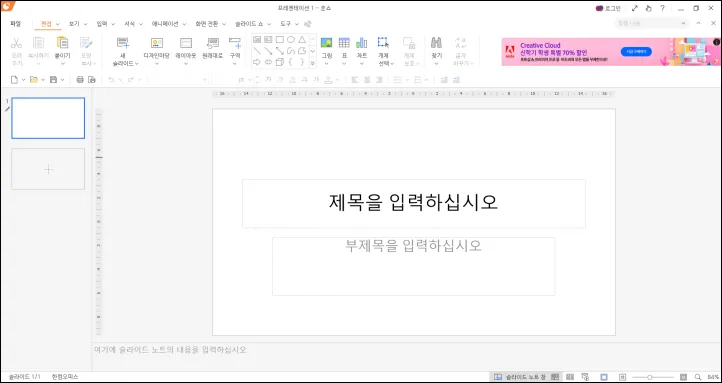Click the 84% zoom percentage text
This screenshot has width=722, height=383.
(x=712, y=377)
